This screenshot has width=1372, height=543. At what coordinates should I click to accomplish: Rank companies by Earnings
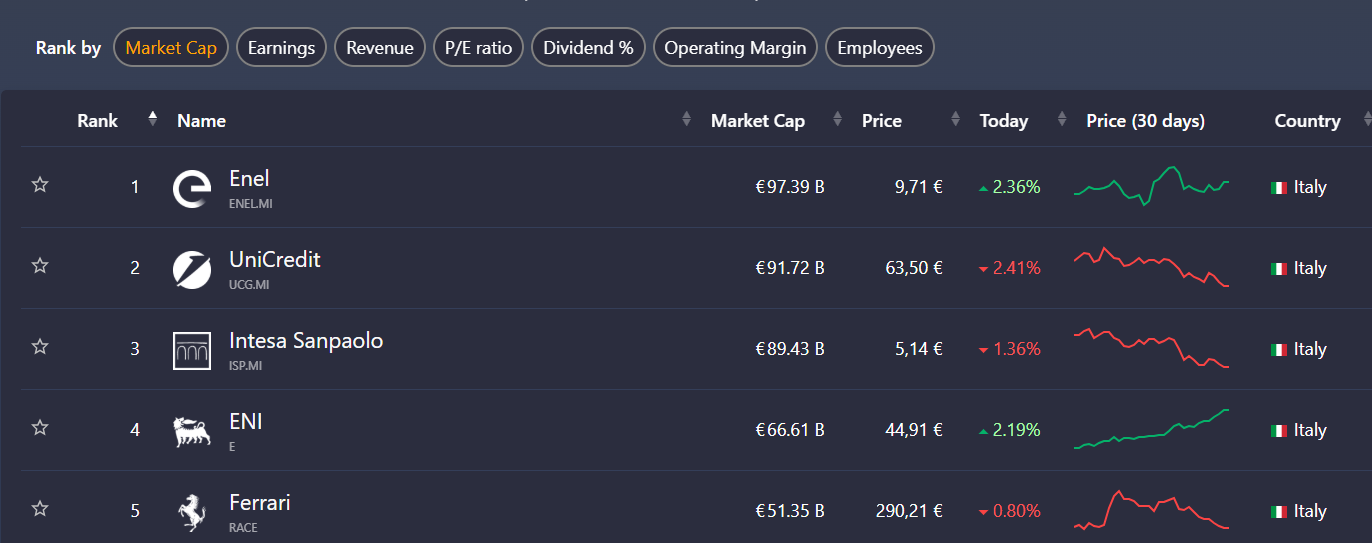point(281,48)
